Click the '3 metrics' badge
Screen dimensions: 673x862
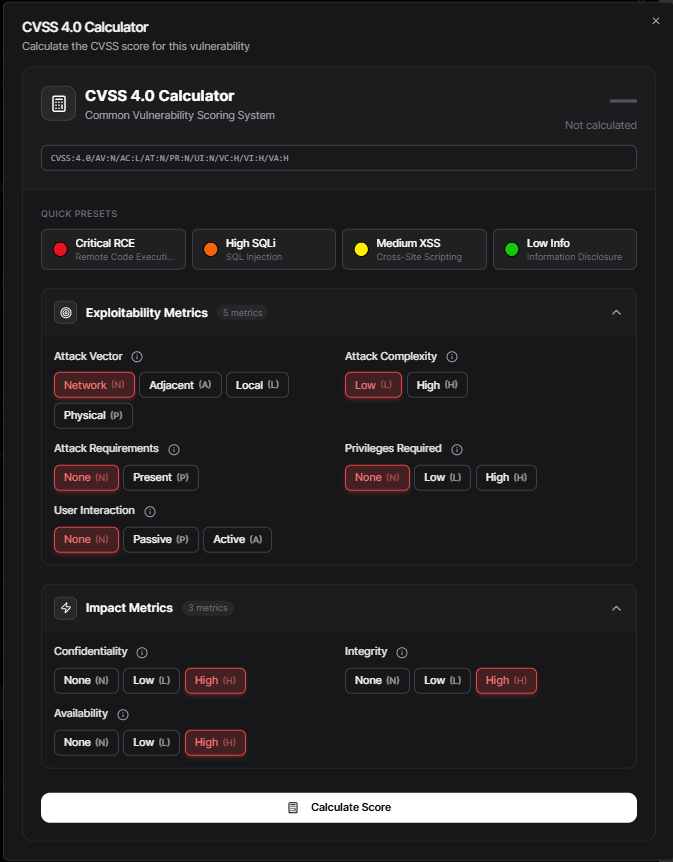208,608
